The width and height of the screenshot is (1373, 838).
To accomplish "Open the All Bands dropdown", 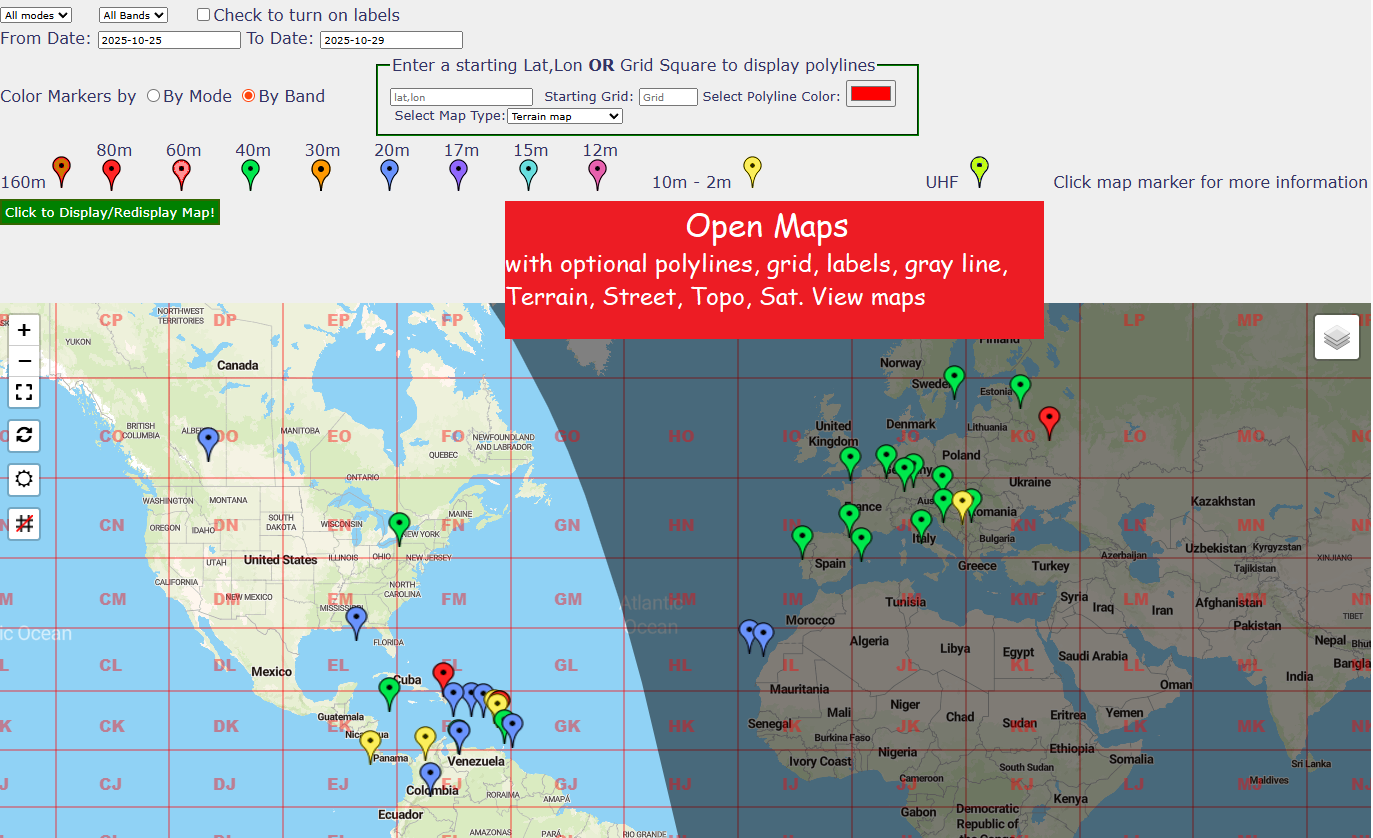I will (x=133, y=15).
